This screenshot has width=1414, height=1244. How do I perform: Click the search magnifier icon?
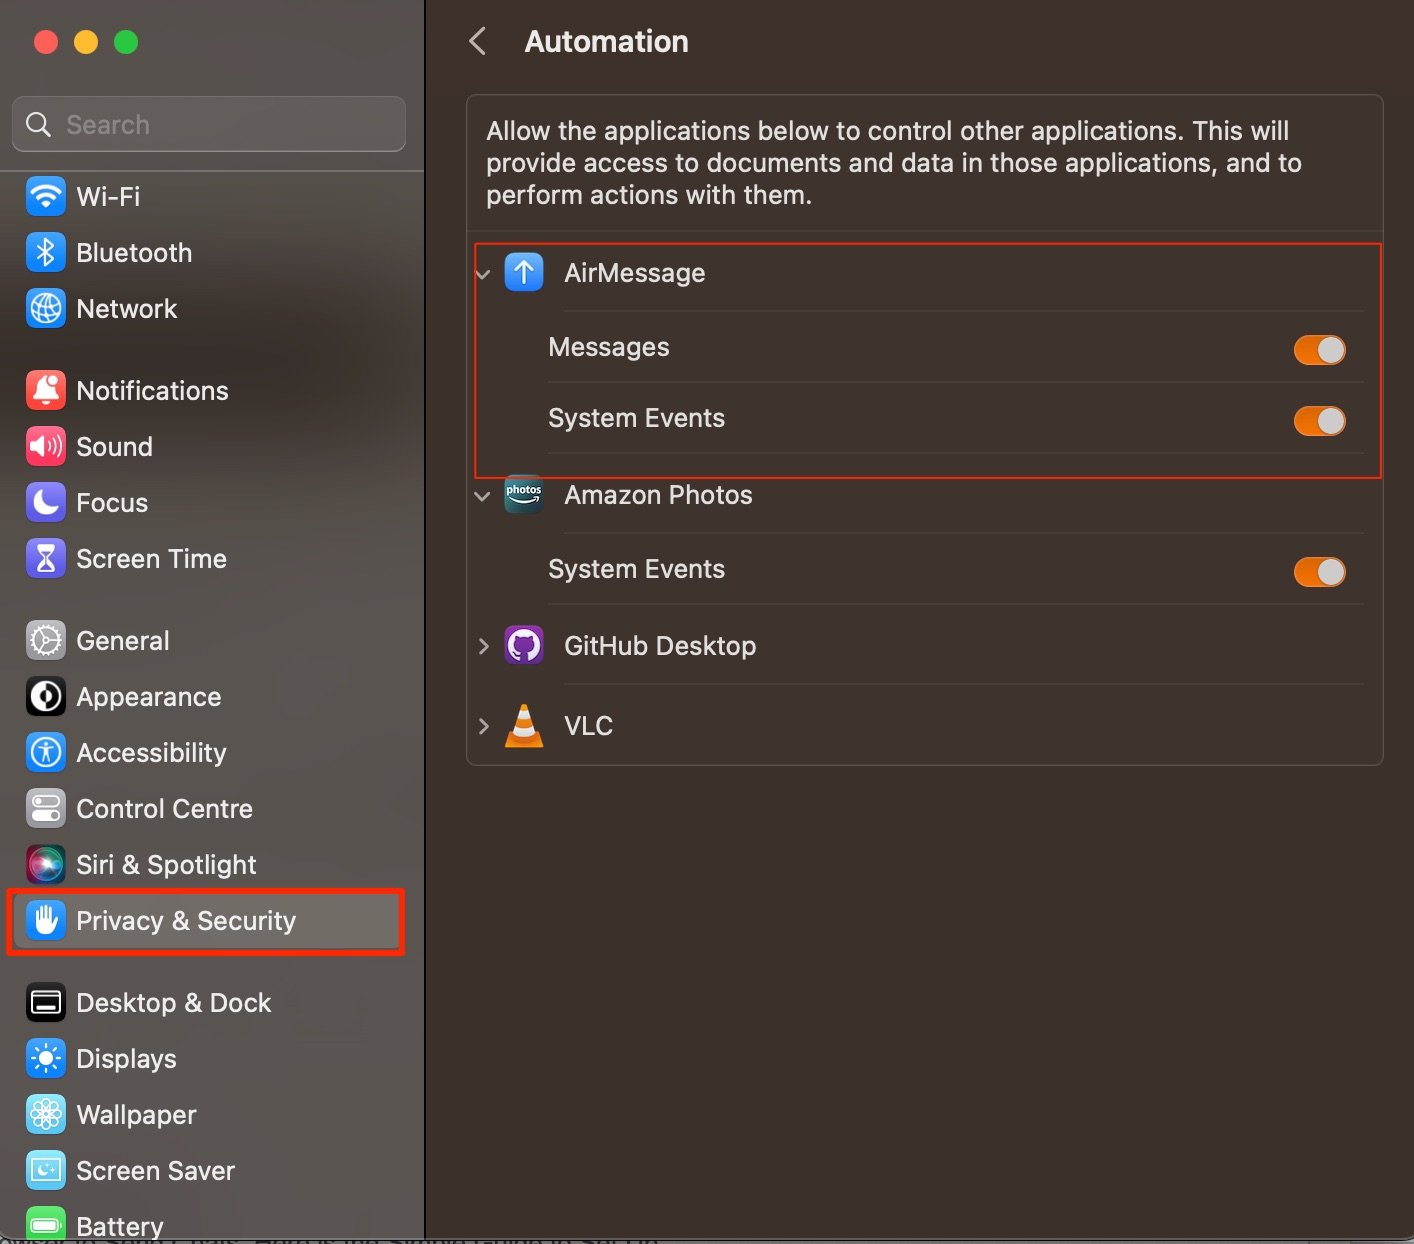coord(38,124)
